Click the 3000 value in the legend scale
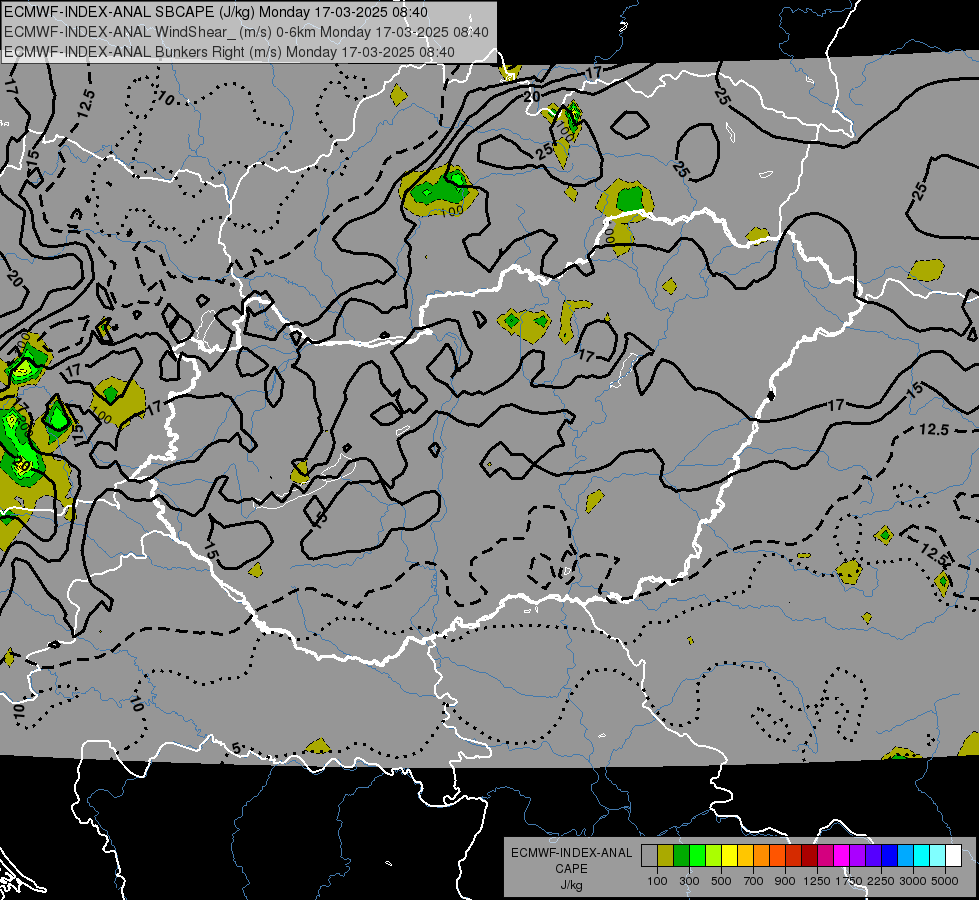Image resolution: width=979 pixels, height=900 pixels. click(913, 881)
